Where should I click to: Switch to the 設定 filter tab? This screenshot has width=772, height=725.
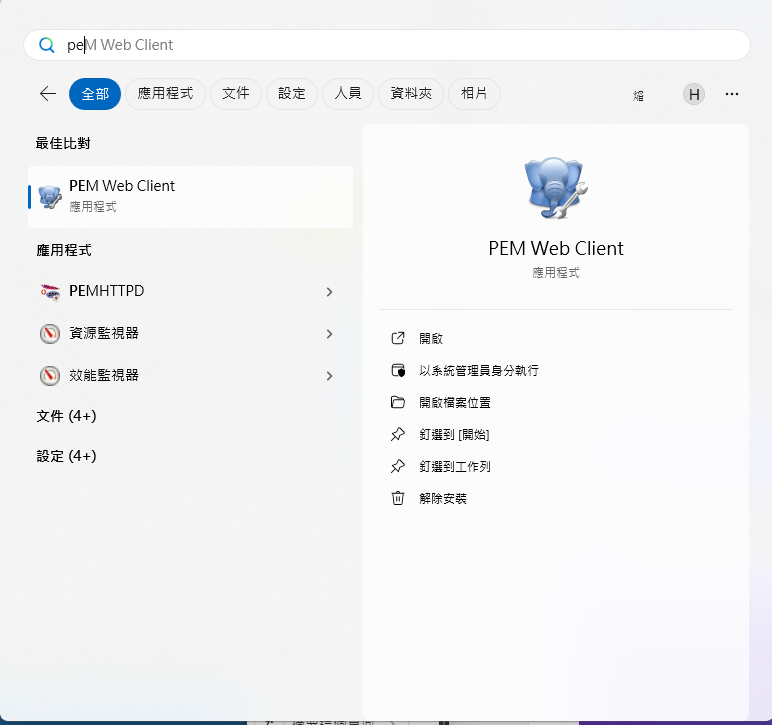pyautogui.click(x=292, y=94)
